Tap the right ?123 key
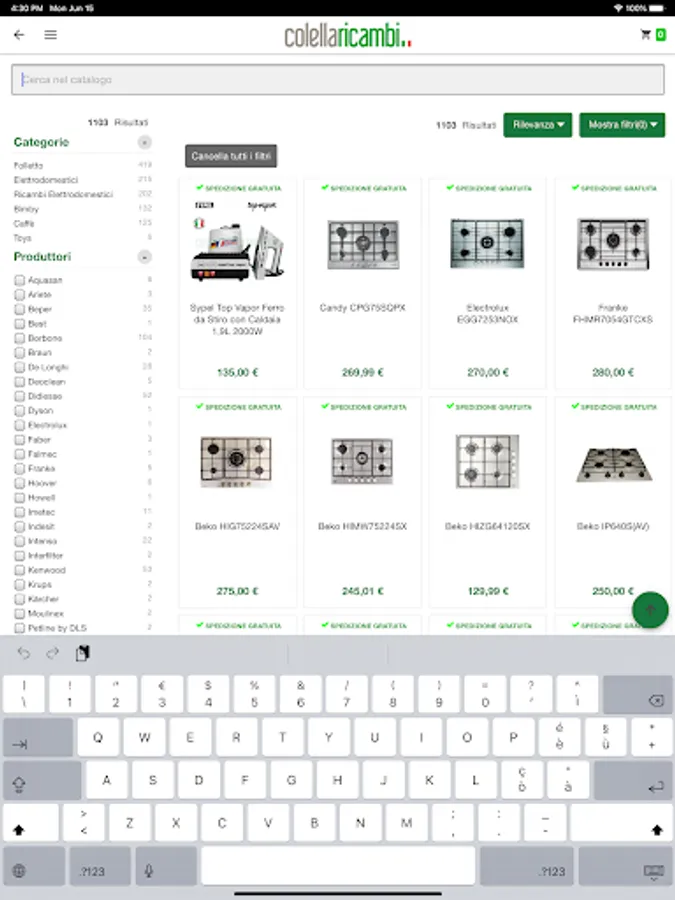Screen dimensions: 675x900 526,866
